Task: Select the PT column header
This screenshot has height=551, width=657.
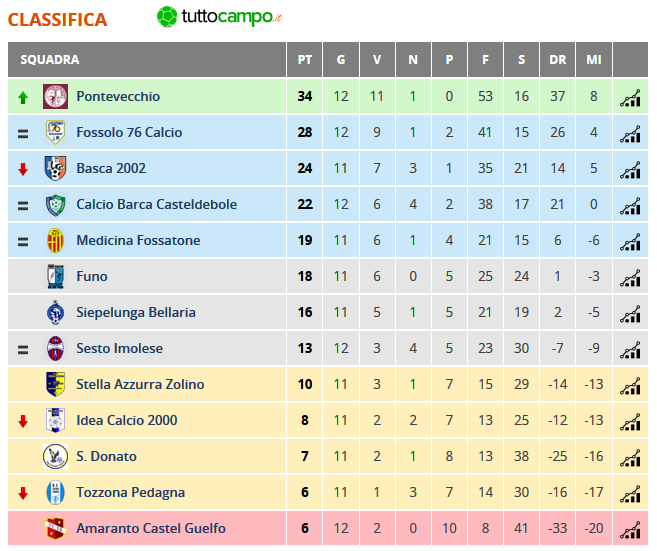Action: [305, 59]
